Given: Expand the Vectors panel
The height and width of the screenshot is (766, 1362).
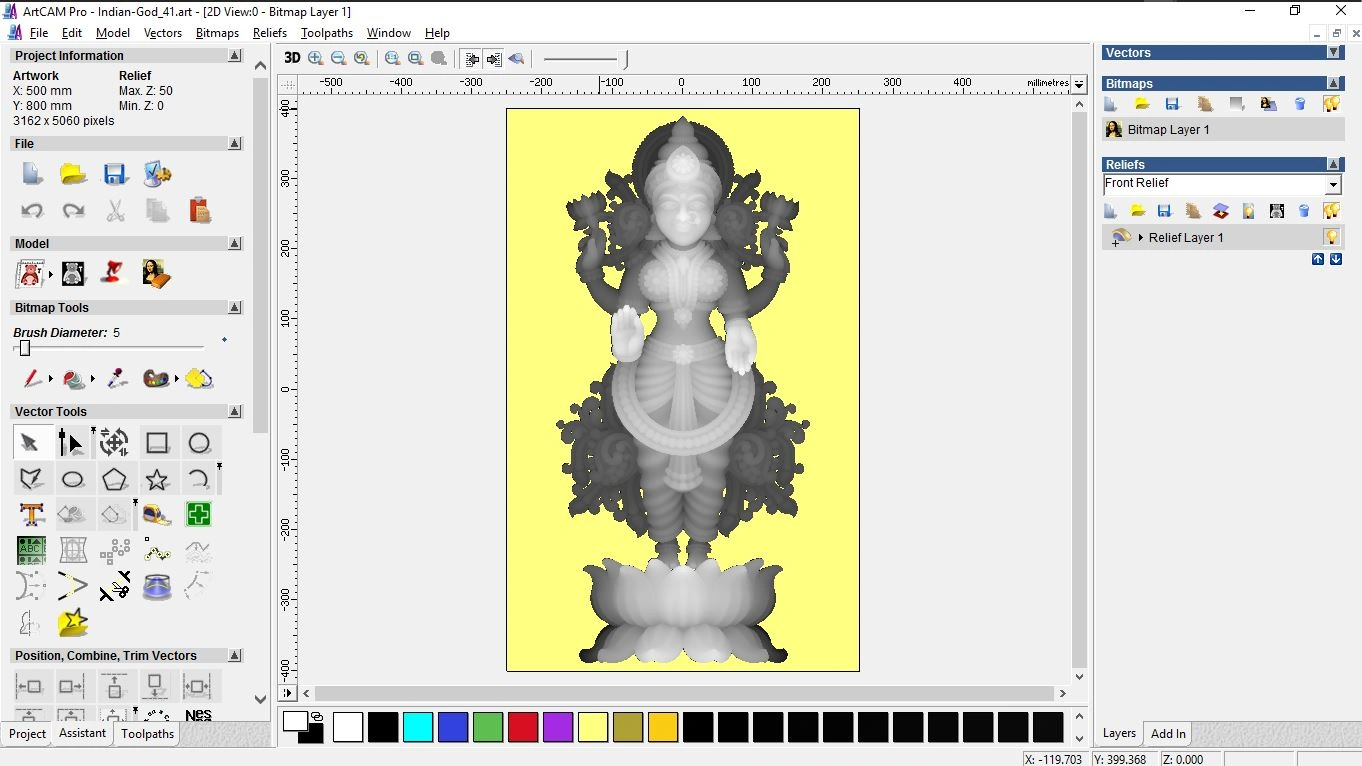Looking at the screenshot, I should (1333, 52).
